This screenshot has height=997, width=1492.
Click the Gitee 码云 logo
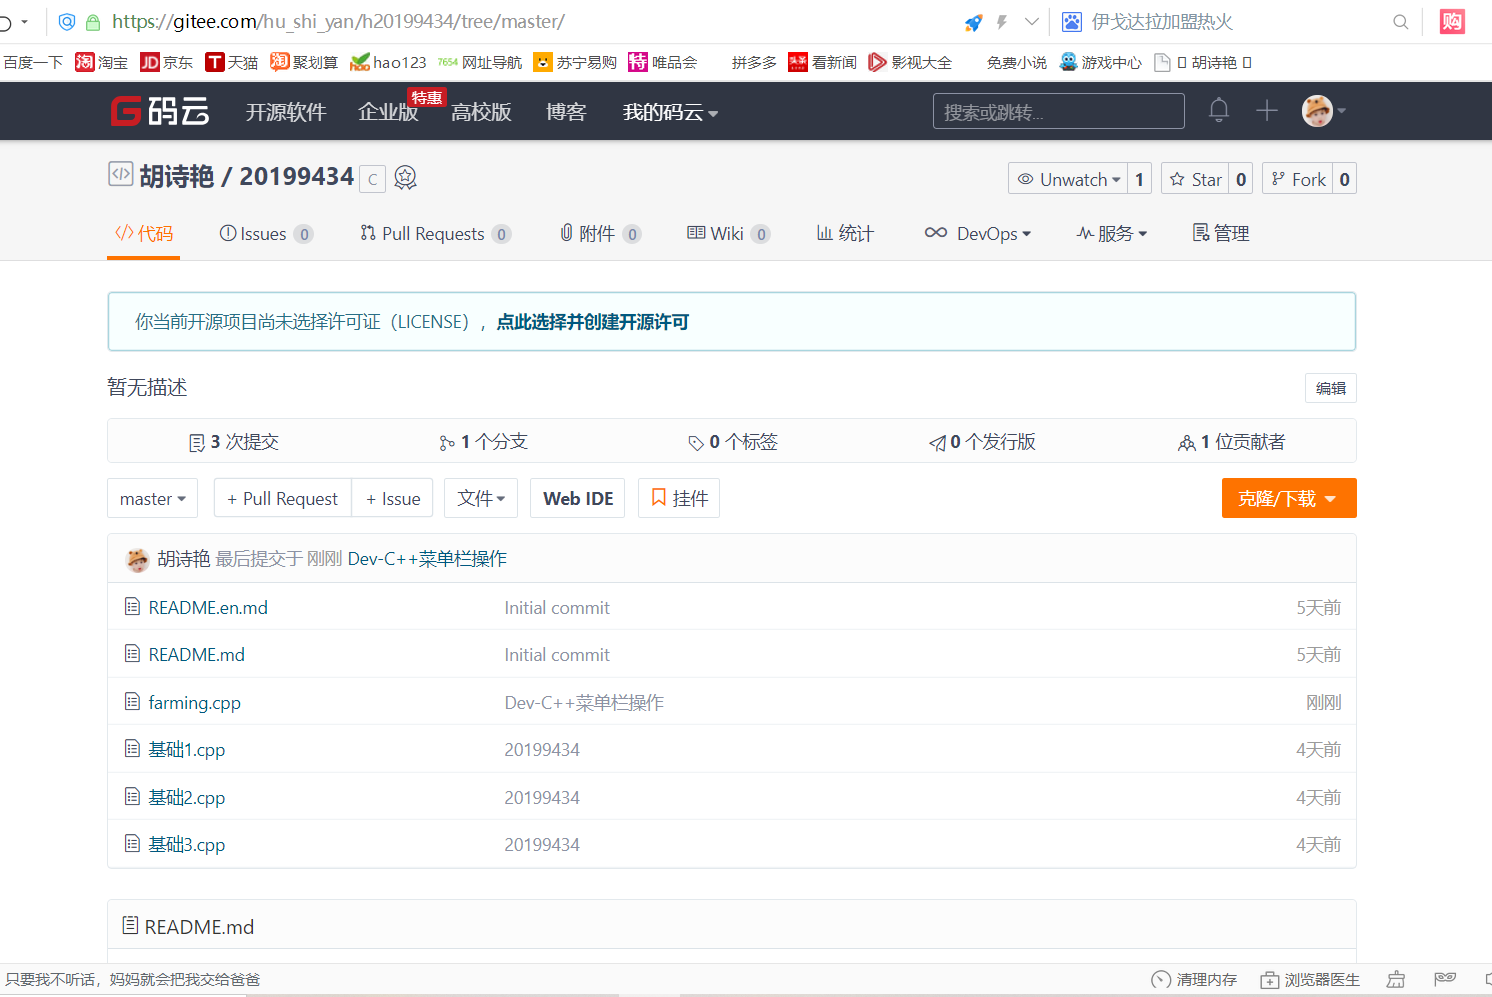coord(160,111)
